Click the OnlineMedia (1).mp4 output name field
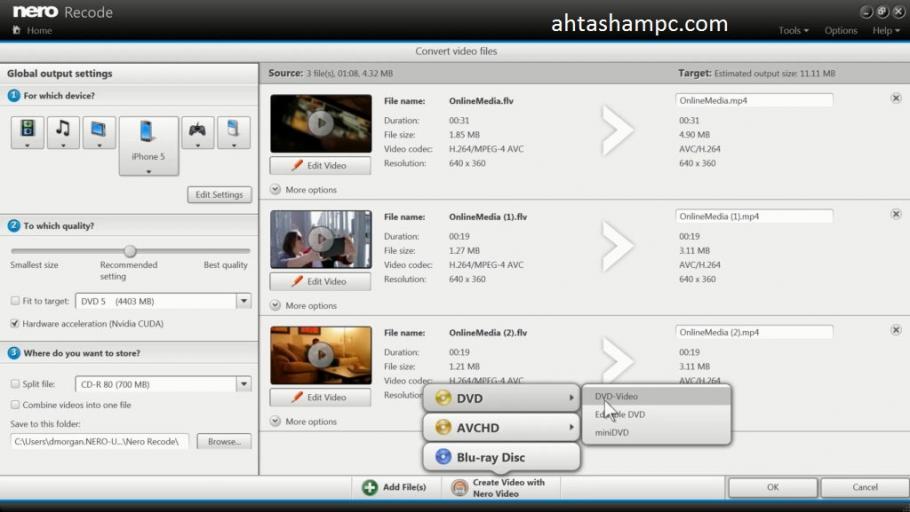910x512 pixels. 754,216
